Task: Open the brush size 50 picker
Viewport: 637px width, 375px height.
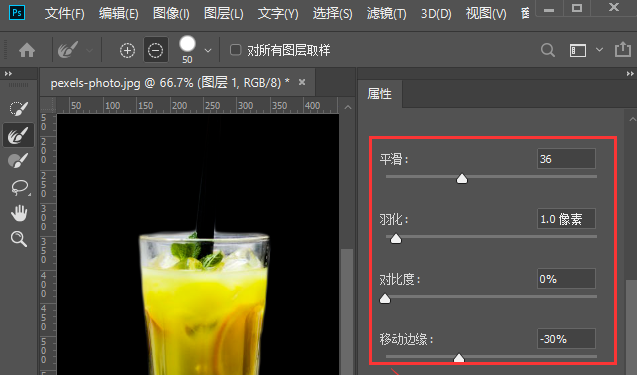Action: pyautogui.click(x=187, y=50)
